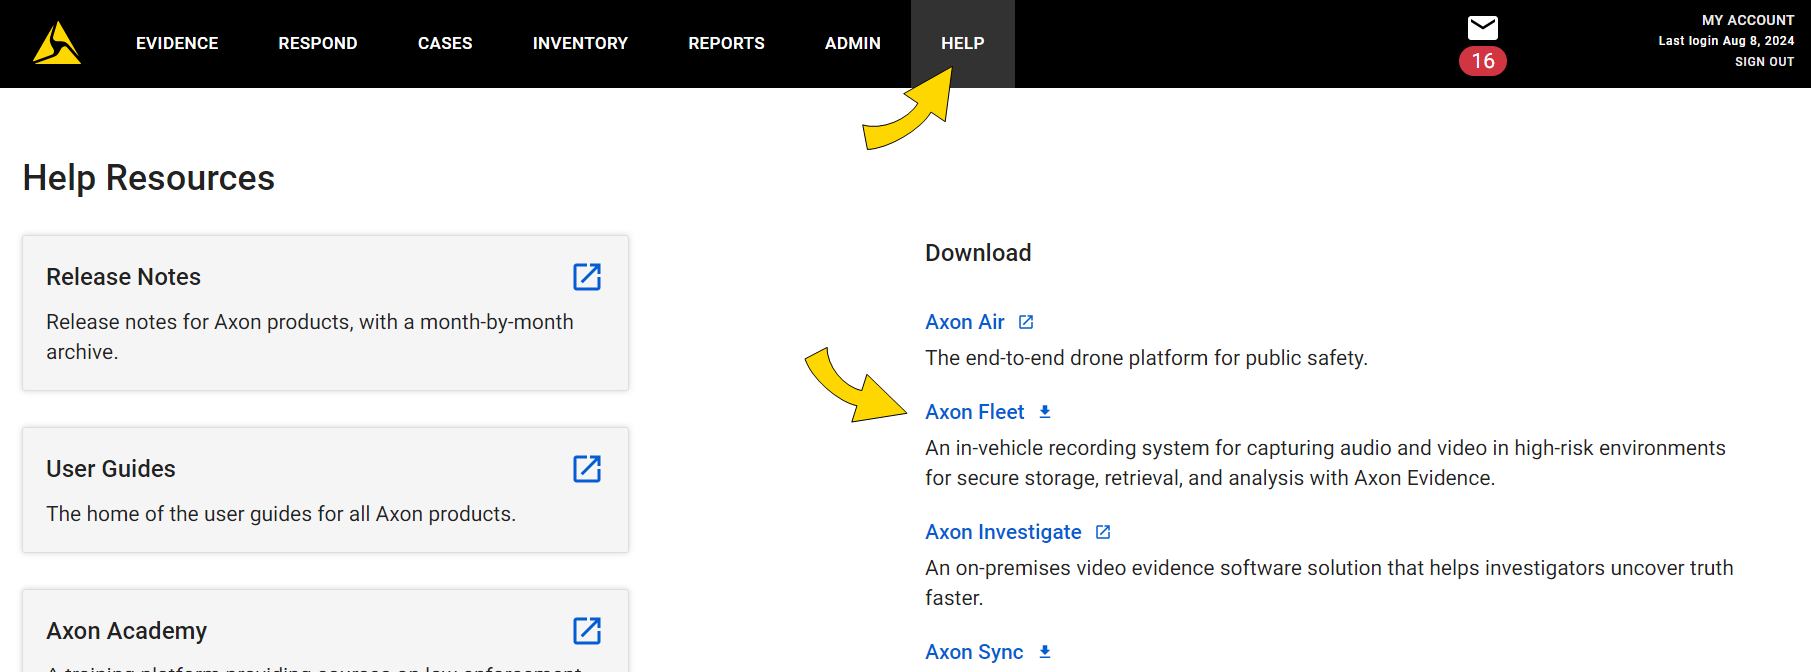
Task: Open the Admin menu
Action: pos(852,43)
